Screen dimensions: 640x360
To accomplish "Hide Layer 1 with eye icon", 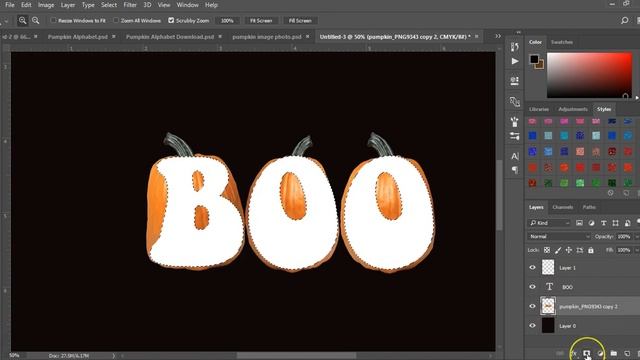I will coord(532,267).
